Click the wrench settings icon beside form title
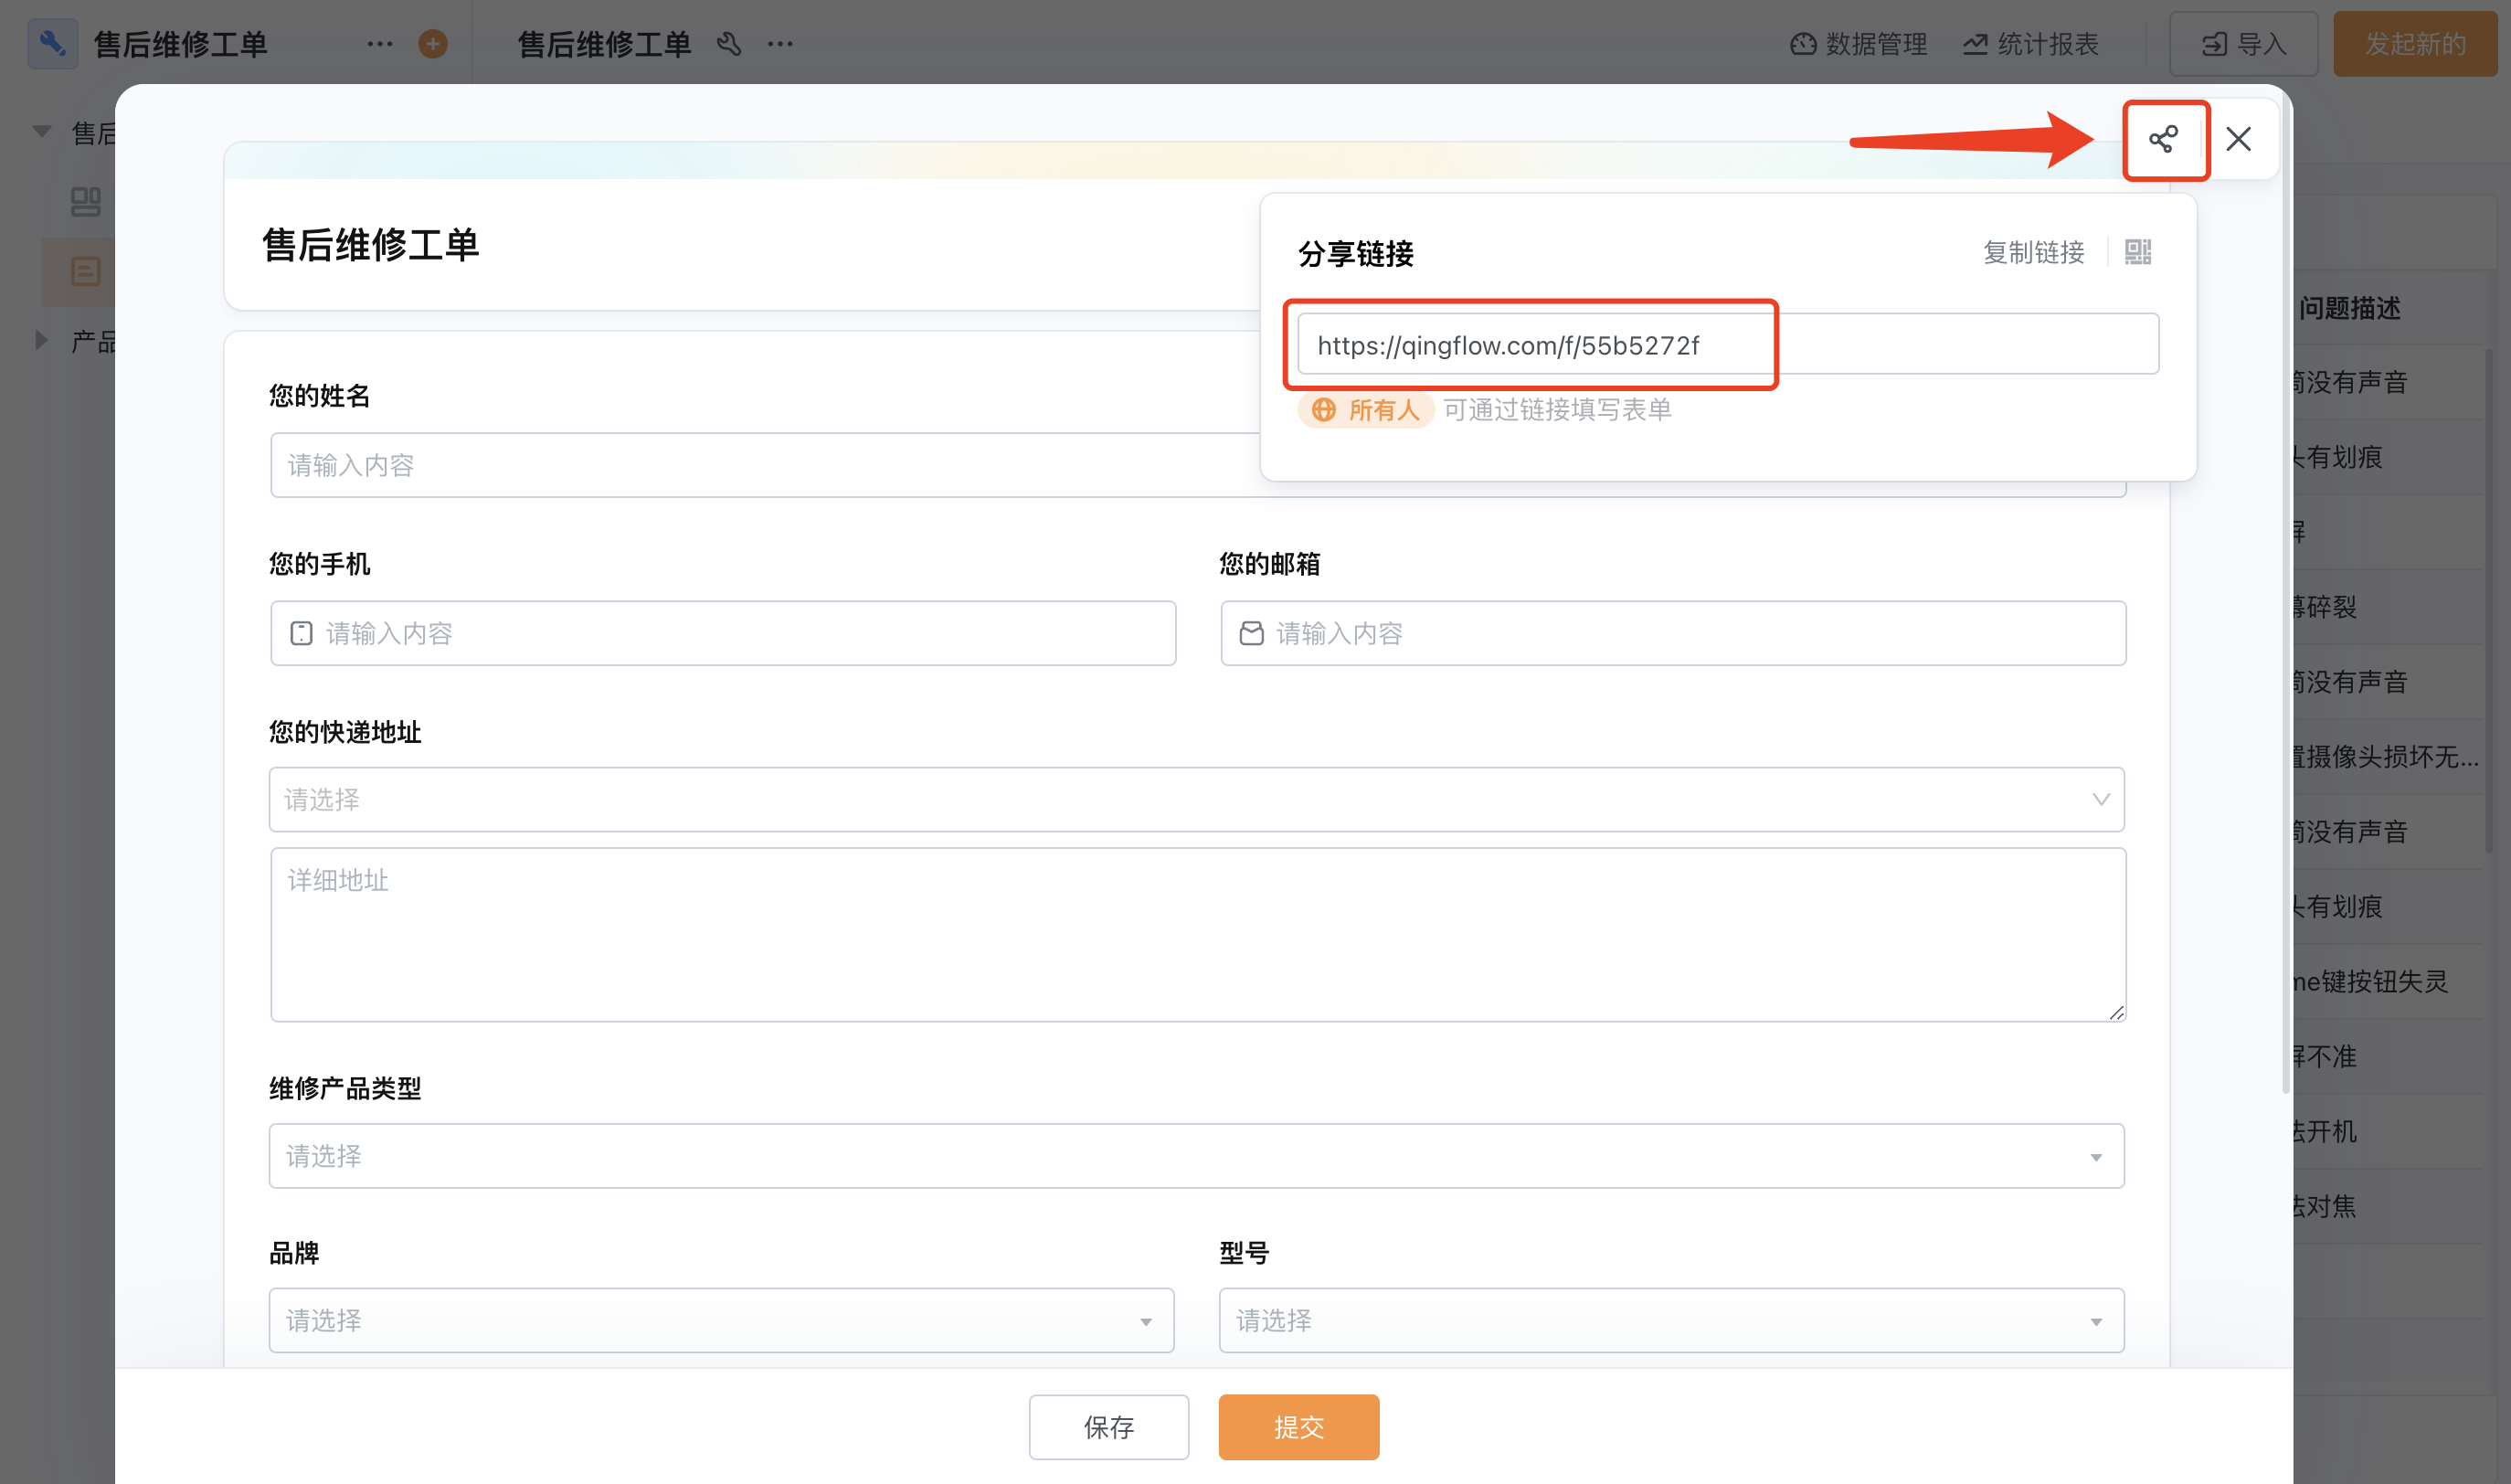 728,44
